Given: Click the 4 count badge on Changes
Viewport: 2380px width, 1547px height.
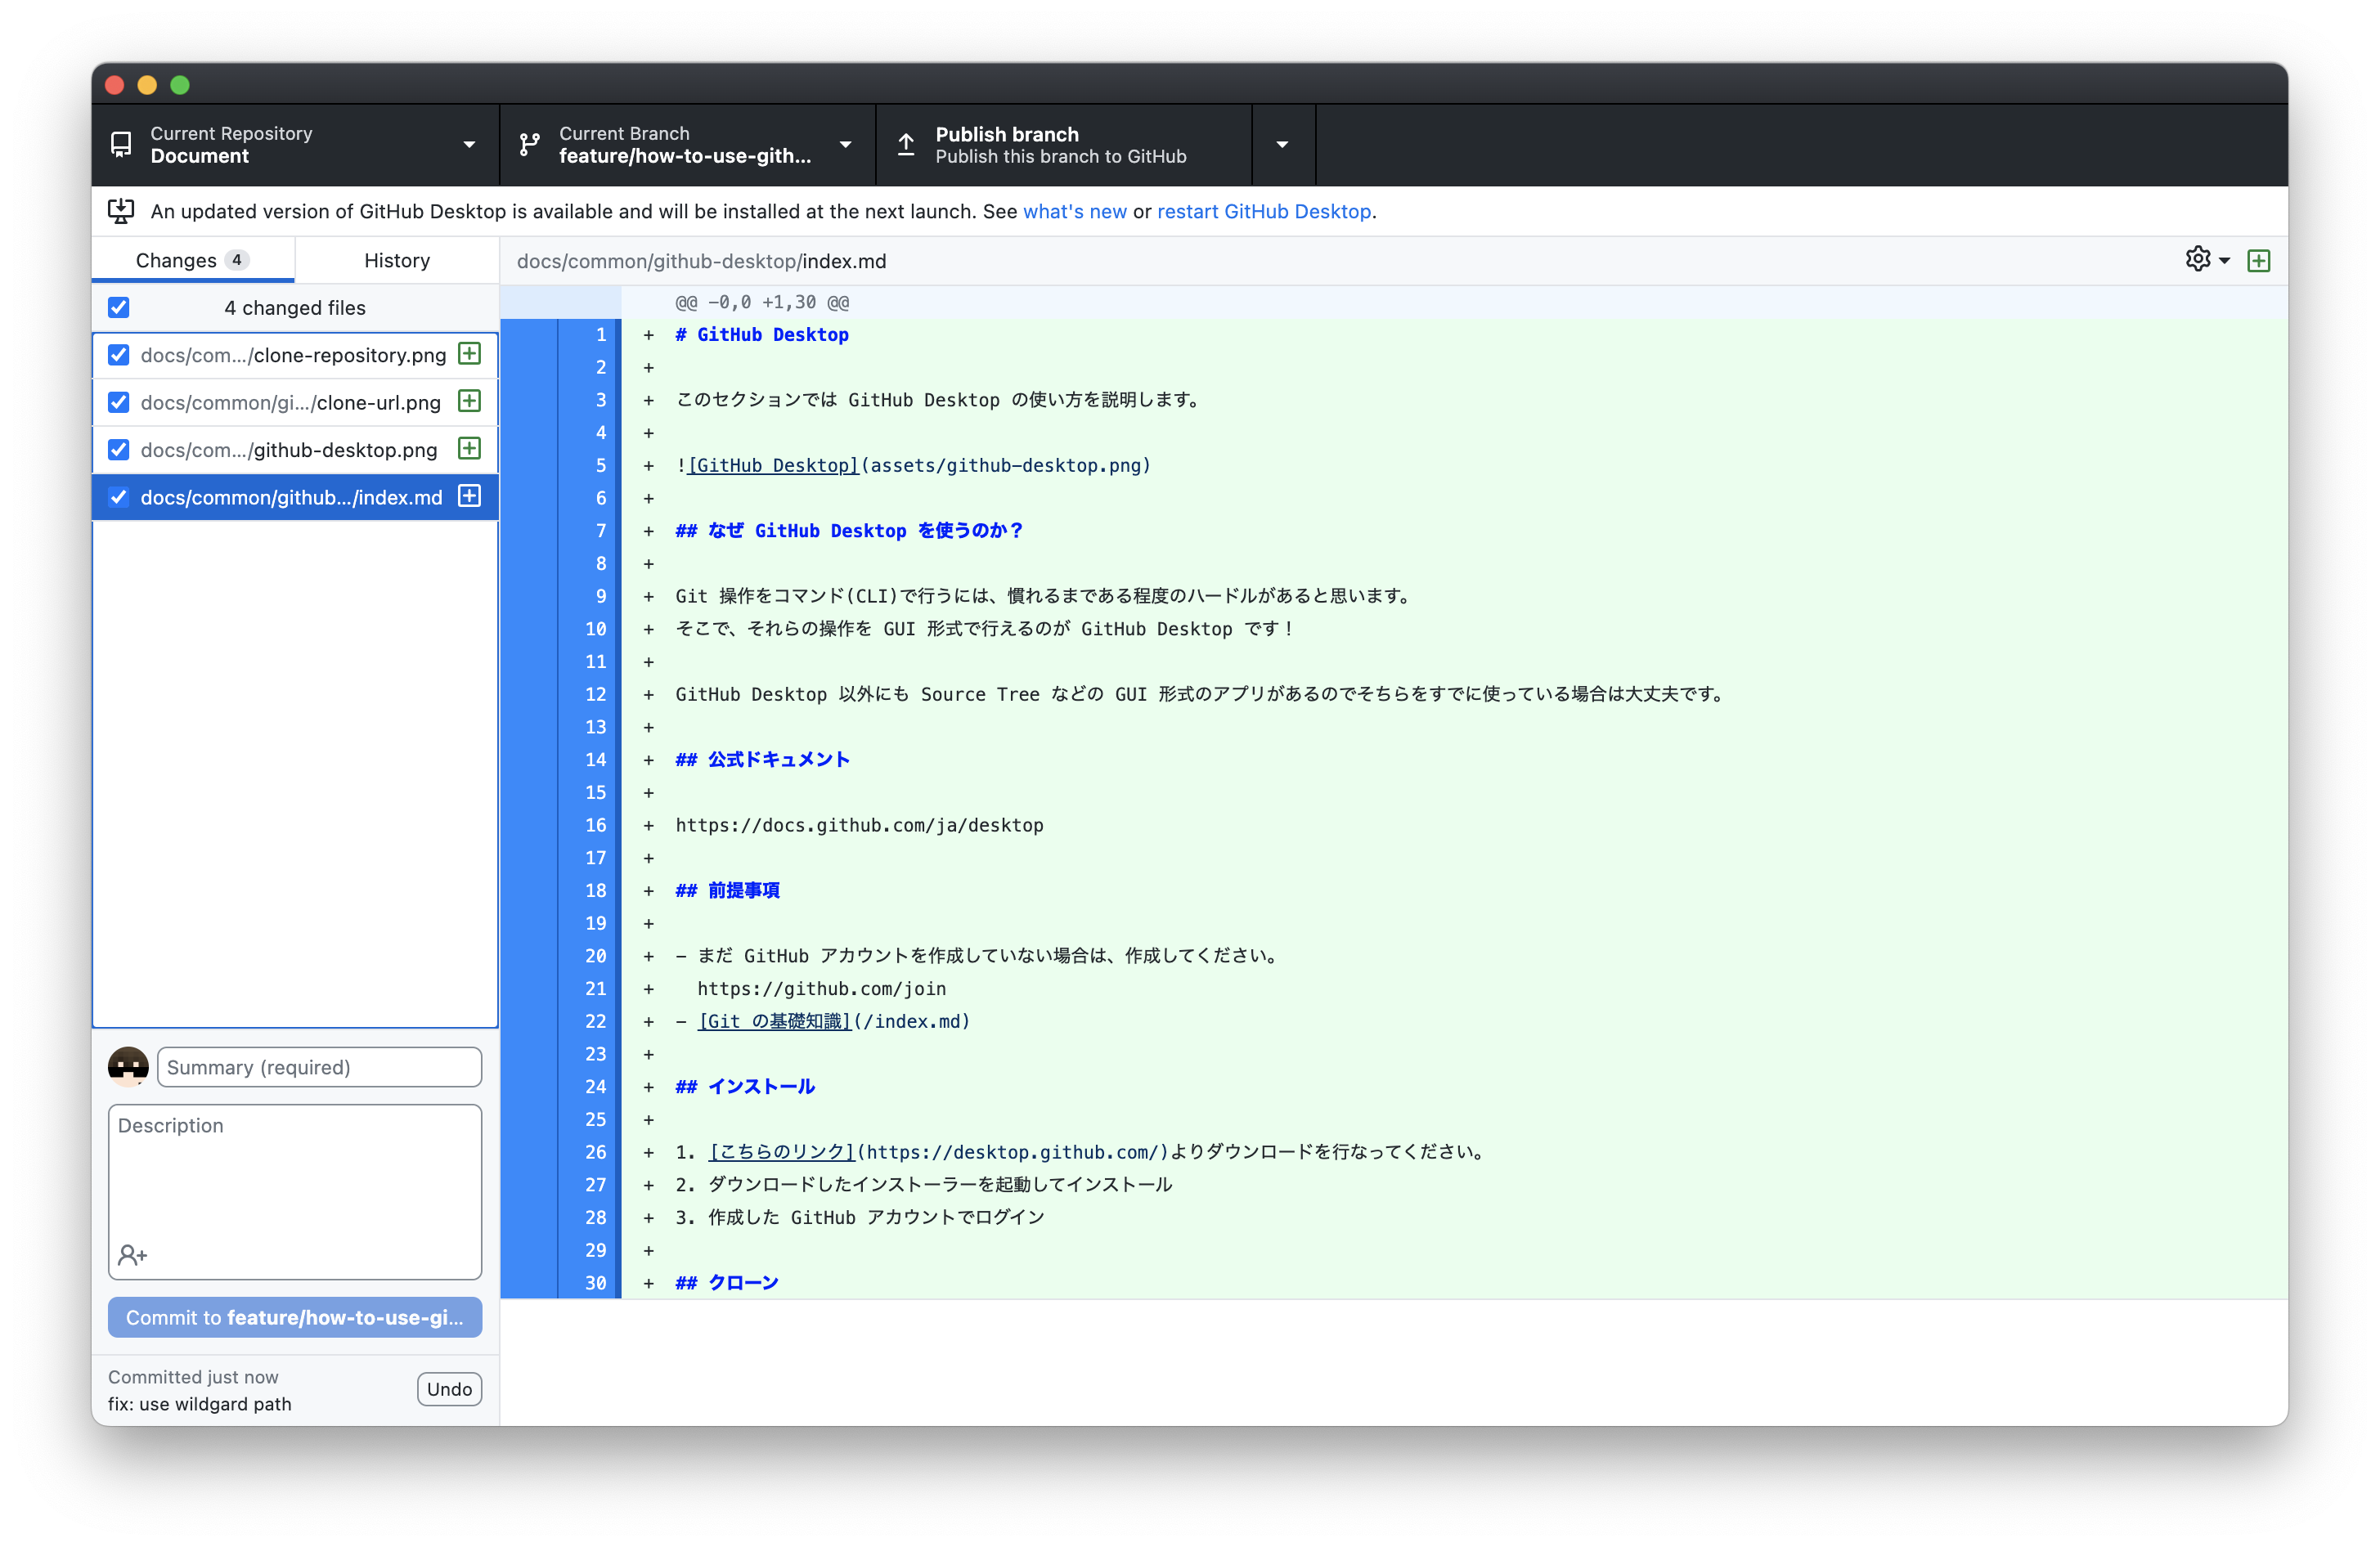Looking at the screenshot, I should [x=237, y=260].
